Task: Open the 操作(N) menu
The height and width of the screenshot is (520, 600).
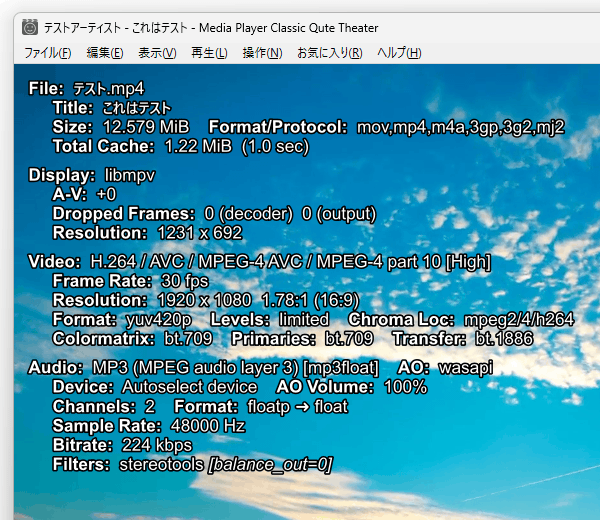Action: [262, 53]
